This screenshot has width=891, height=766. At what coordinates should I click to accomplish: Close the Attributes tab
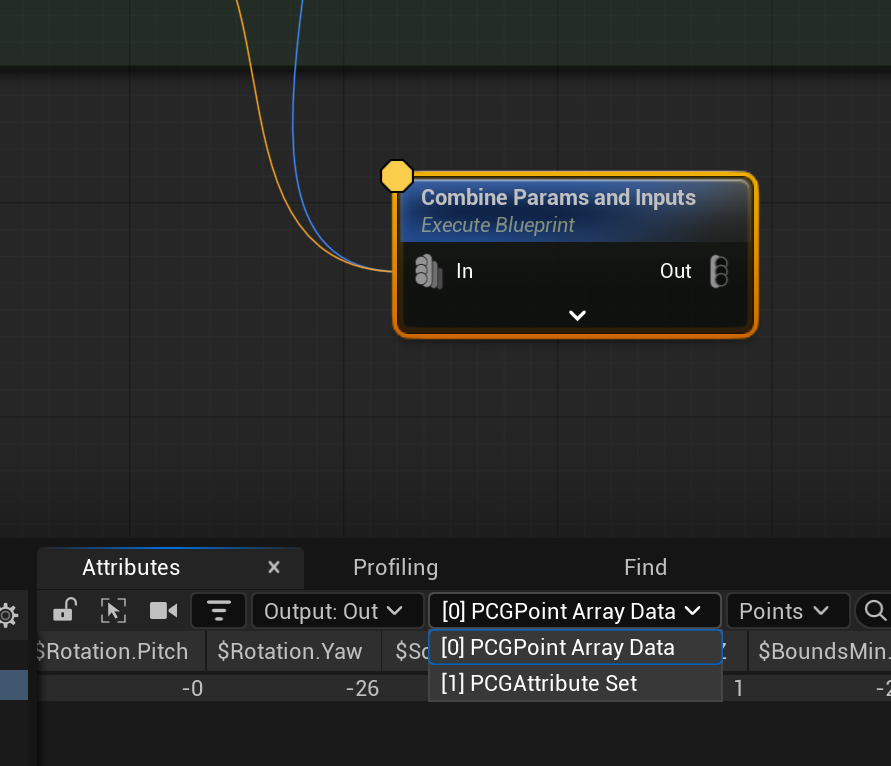pyautogui.click(x=274, y=567)
